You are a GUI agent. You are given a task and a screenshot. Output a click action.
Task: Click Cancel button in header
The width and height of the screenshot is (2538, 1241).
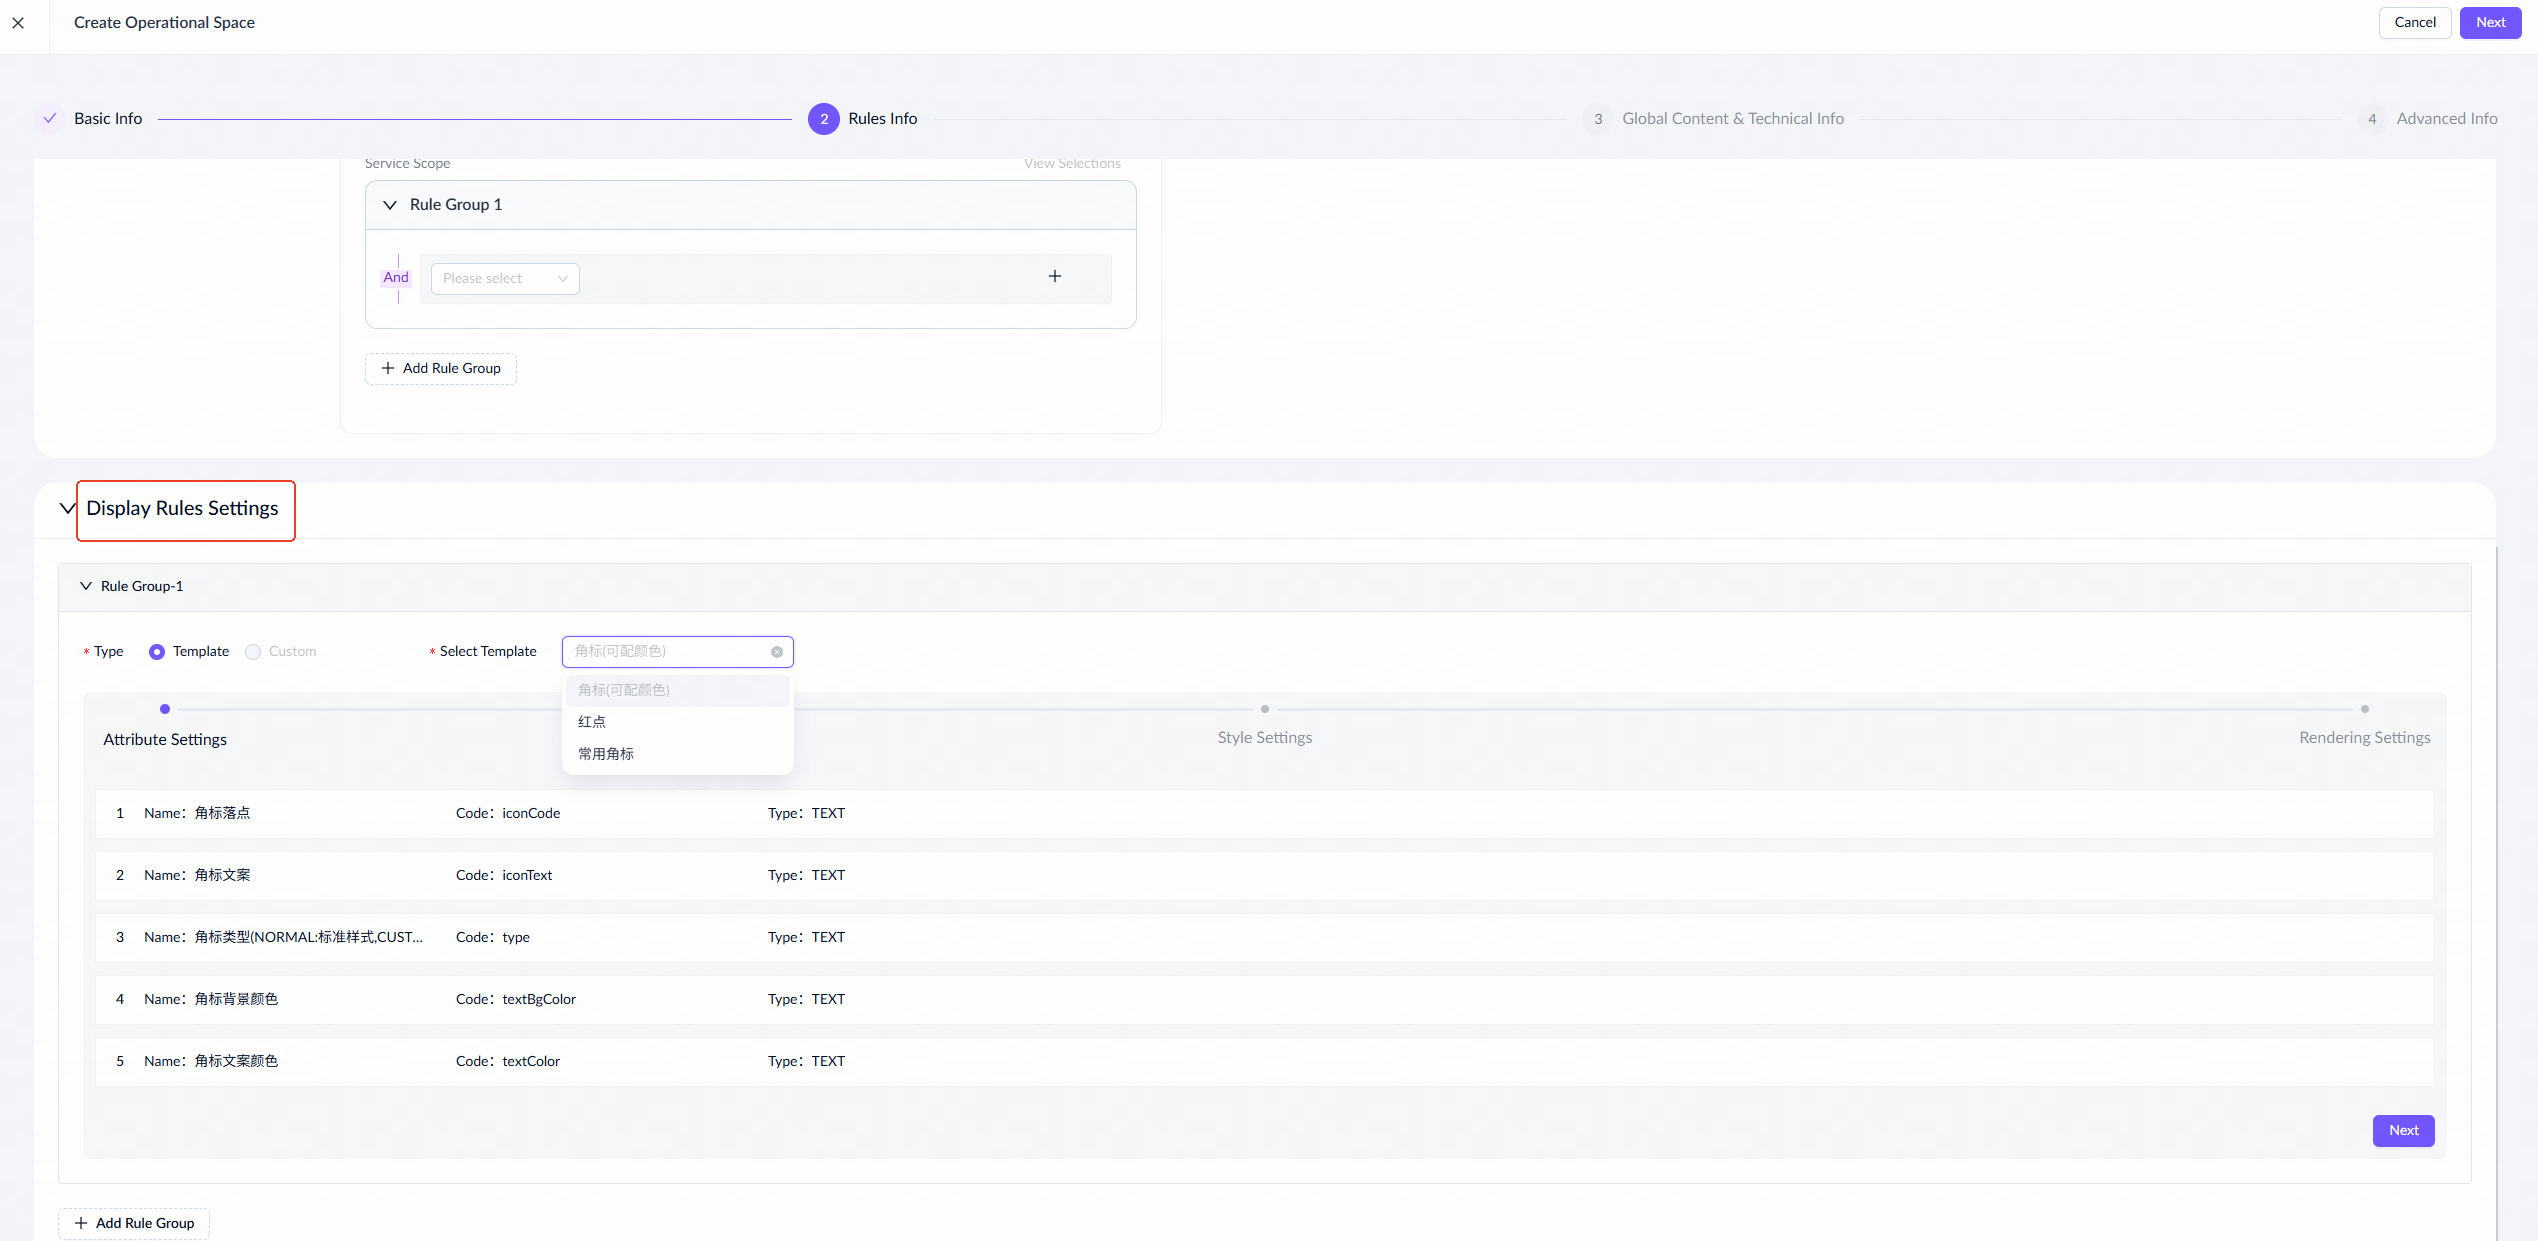[2414, 23]
